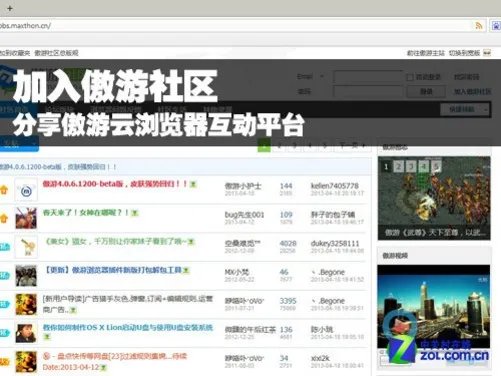Viewport: 501px width, 376px height.
Task: Show slide 2 in image carousel
Action: tap(399, 166)
